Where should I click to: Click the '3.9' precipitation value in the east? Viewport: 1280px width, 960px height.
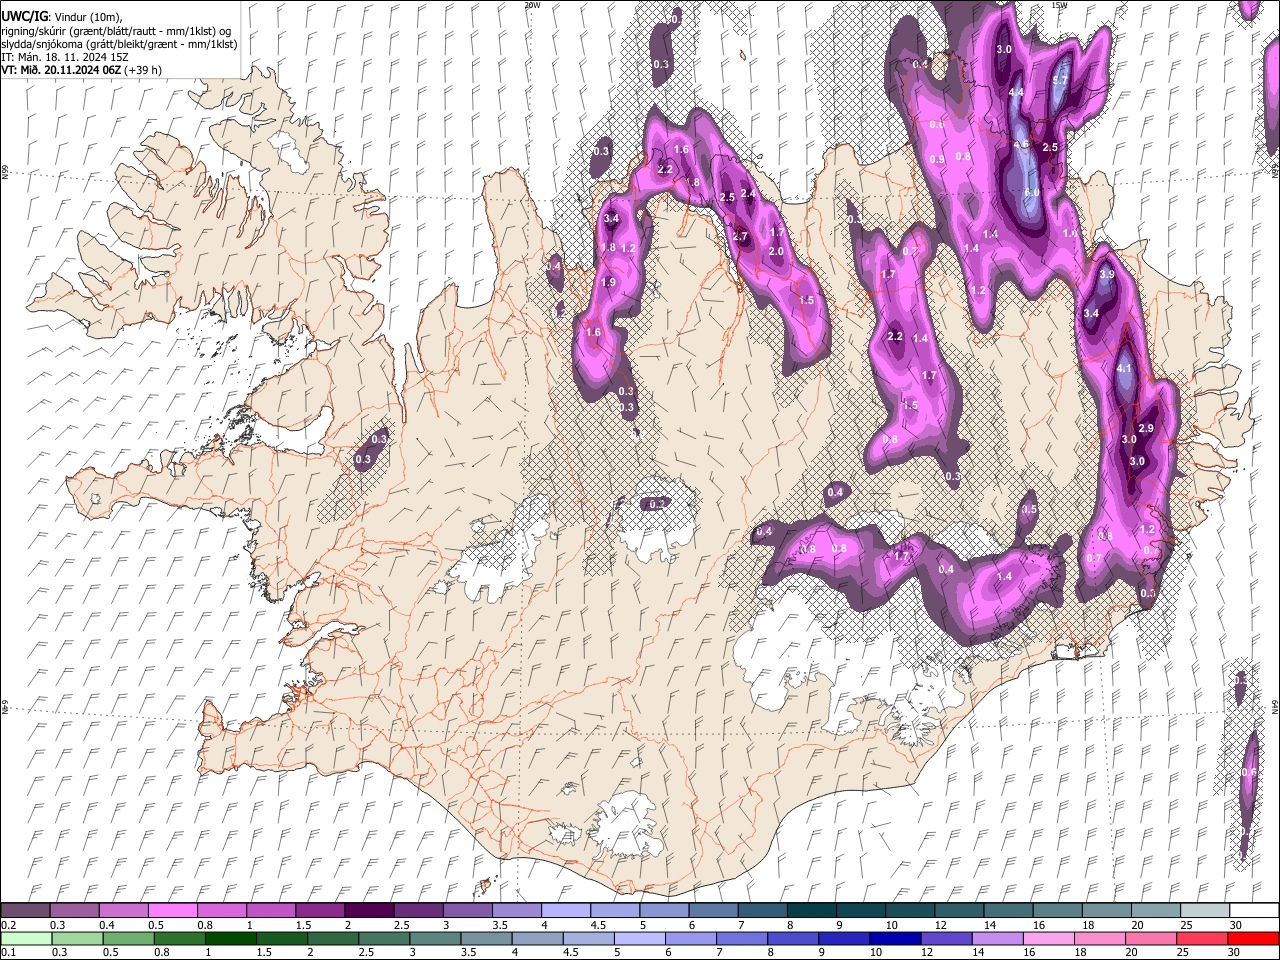click(x=1107, y=274)
